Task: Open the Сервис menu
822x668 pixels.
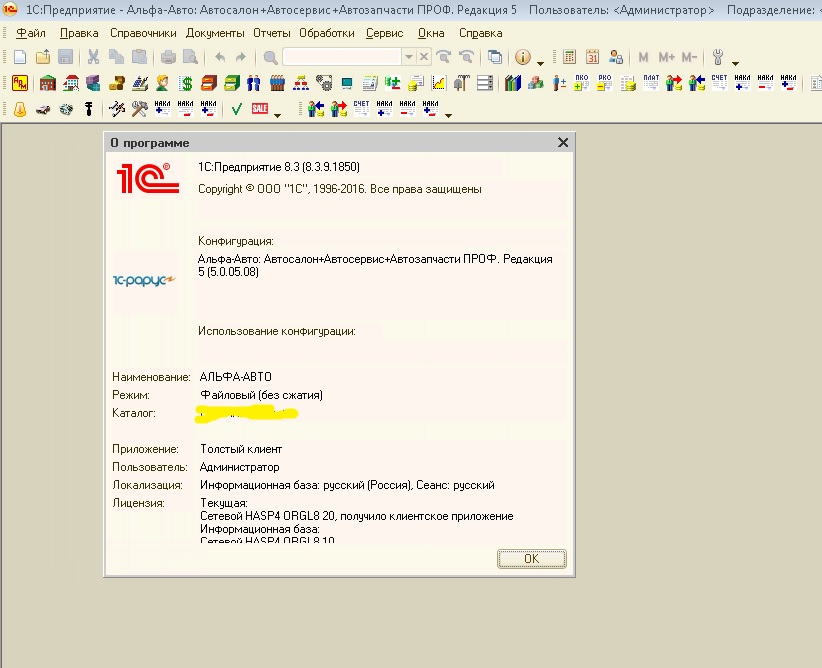Action: [x=384, y=33]
